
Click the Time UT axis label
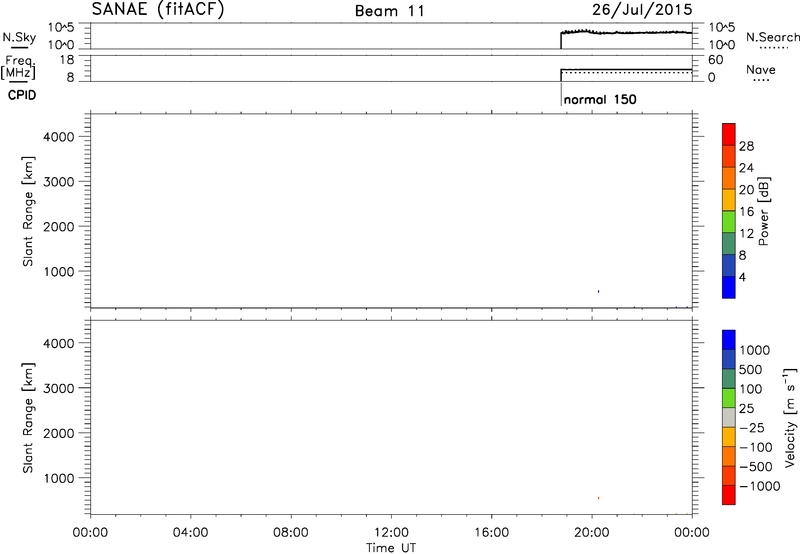(x=391, y=548)
